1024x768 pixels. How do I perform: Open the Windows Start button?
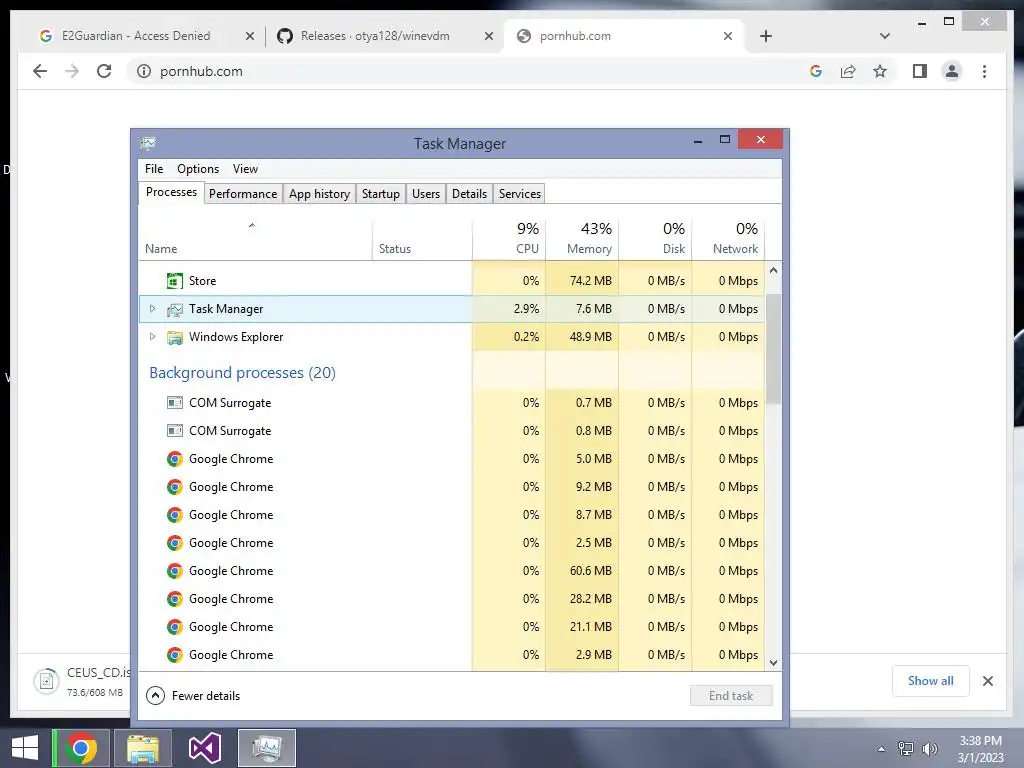(25, 748)
